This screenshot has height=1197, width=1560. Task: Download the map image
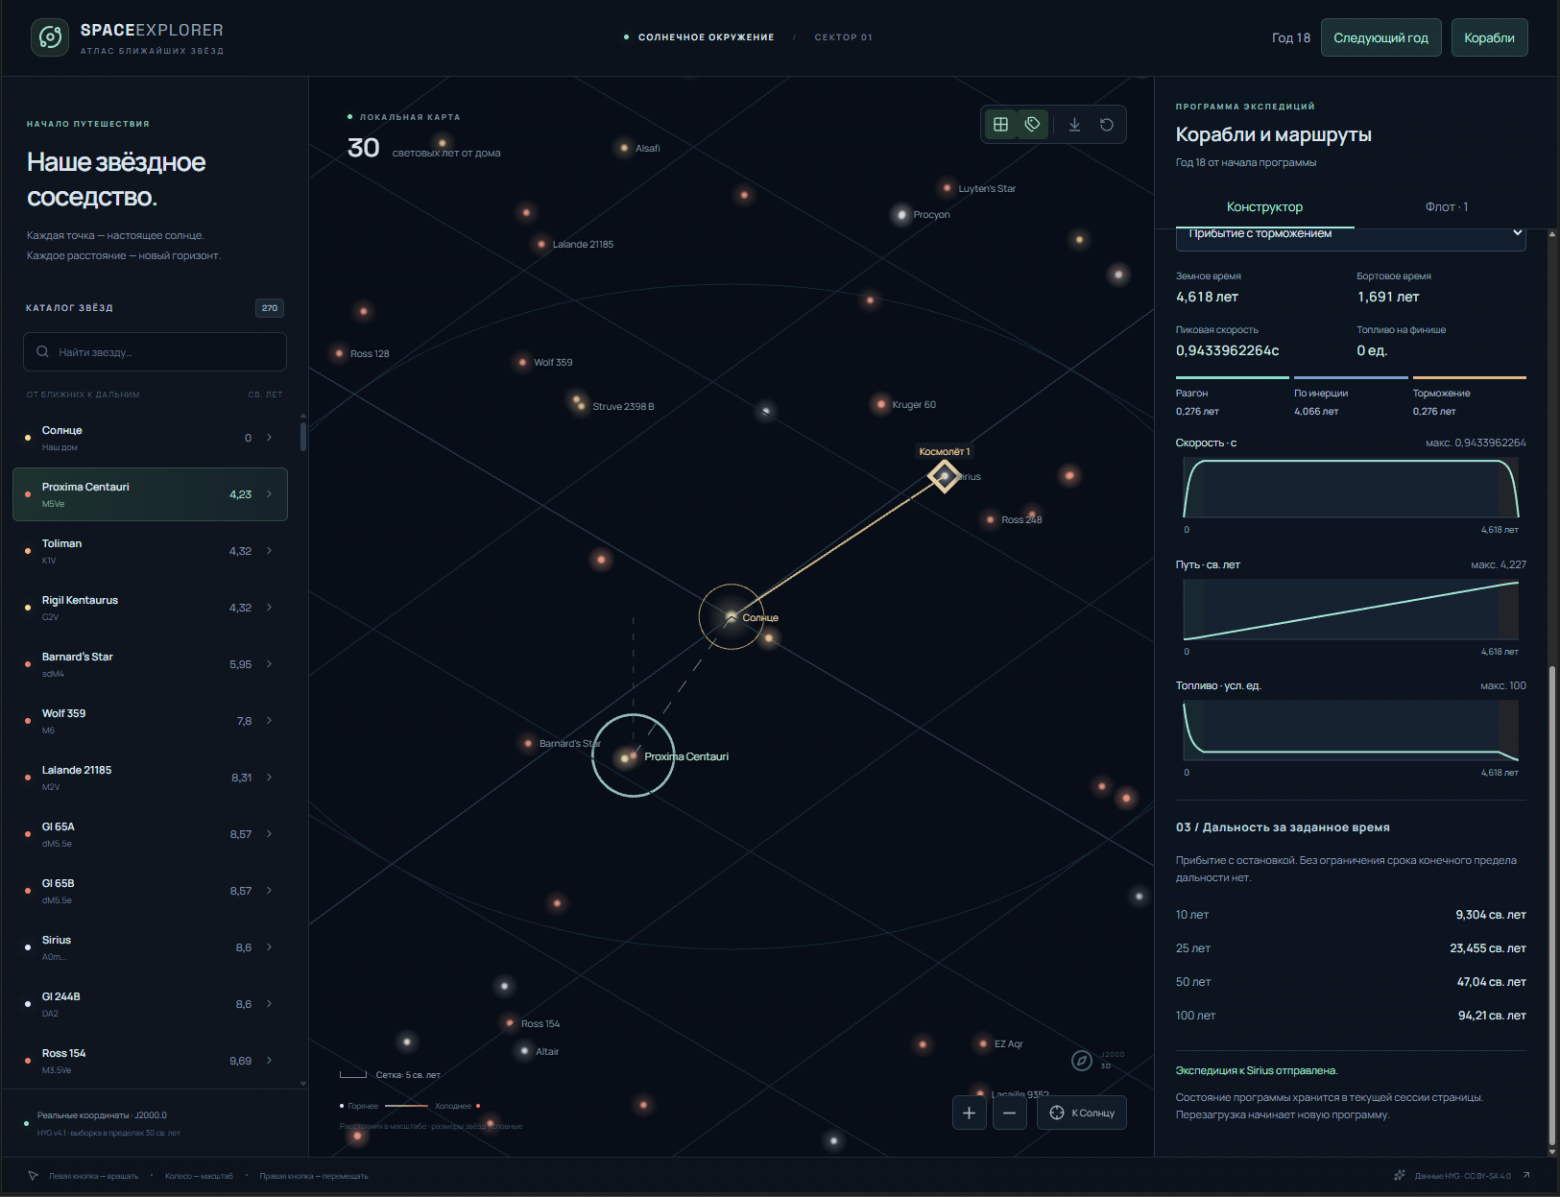1075,125
